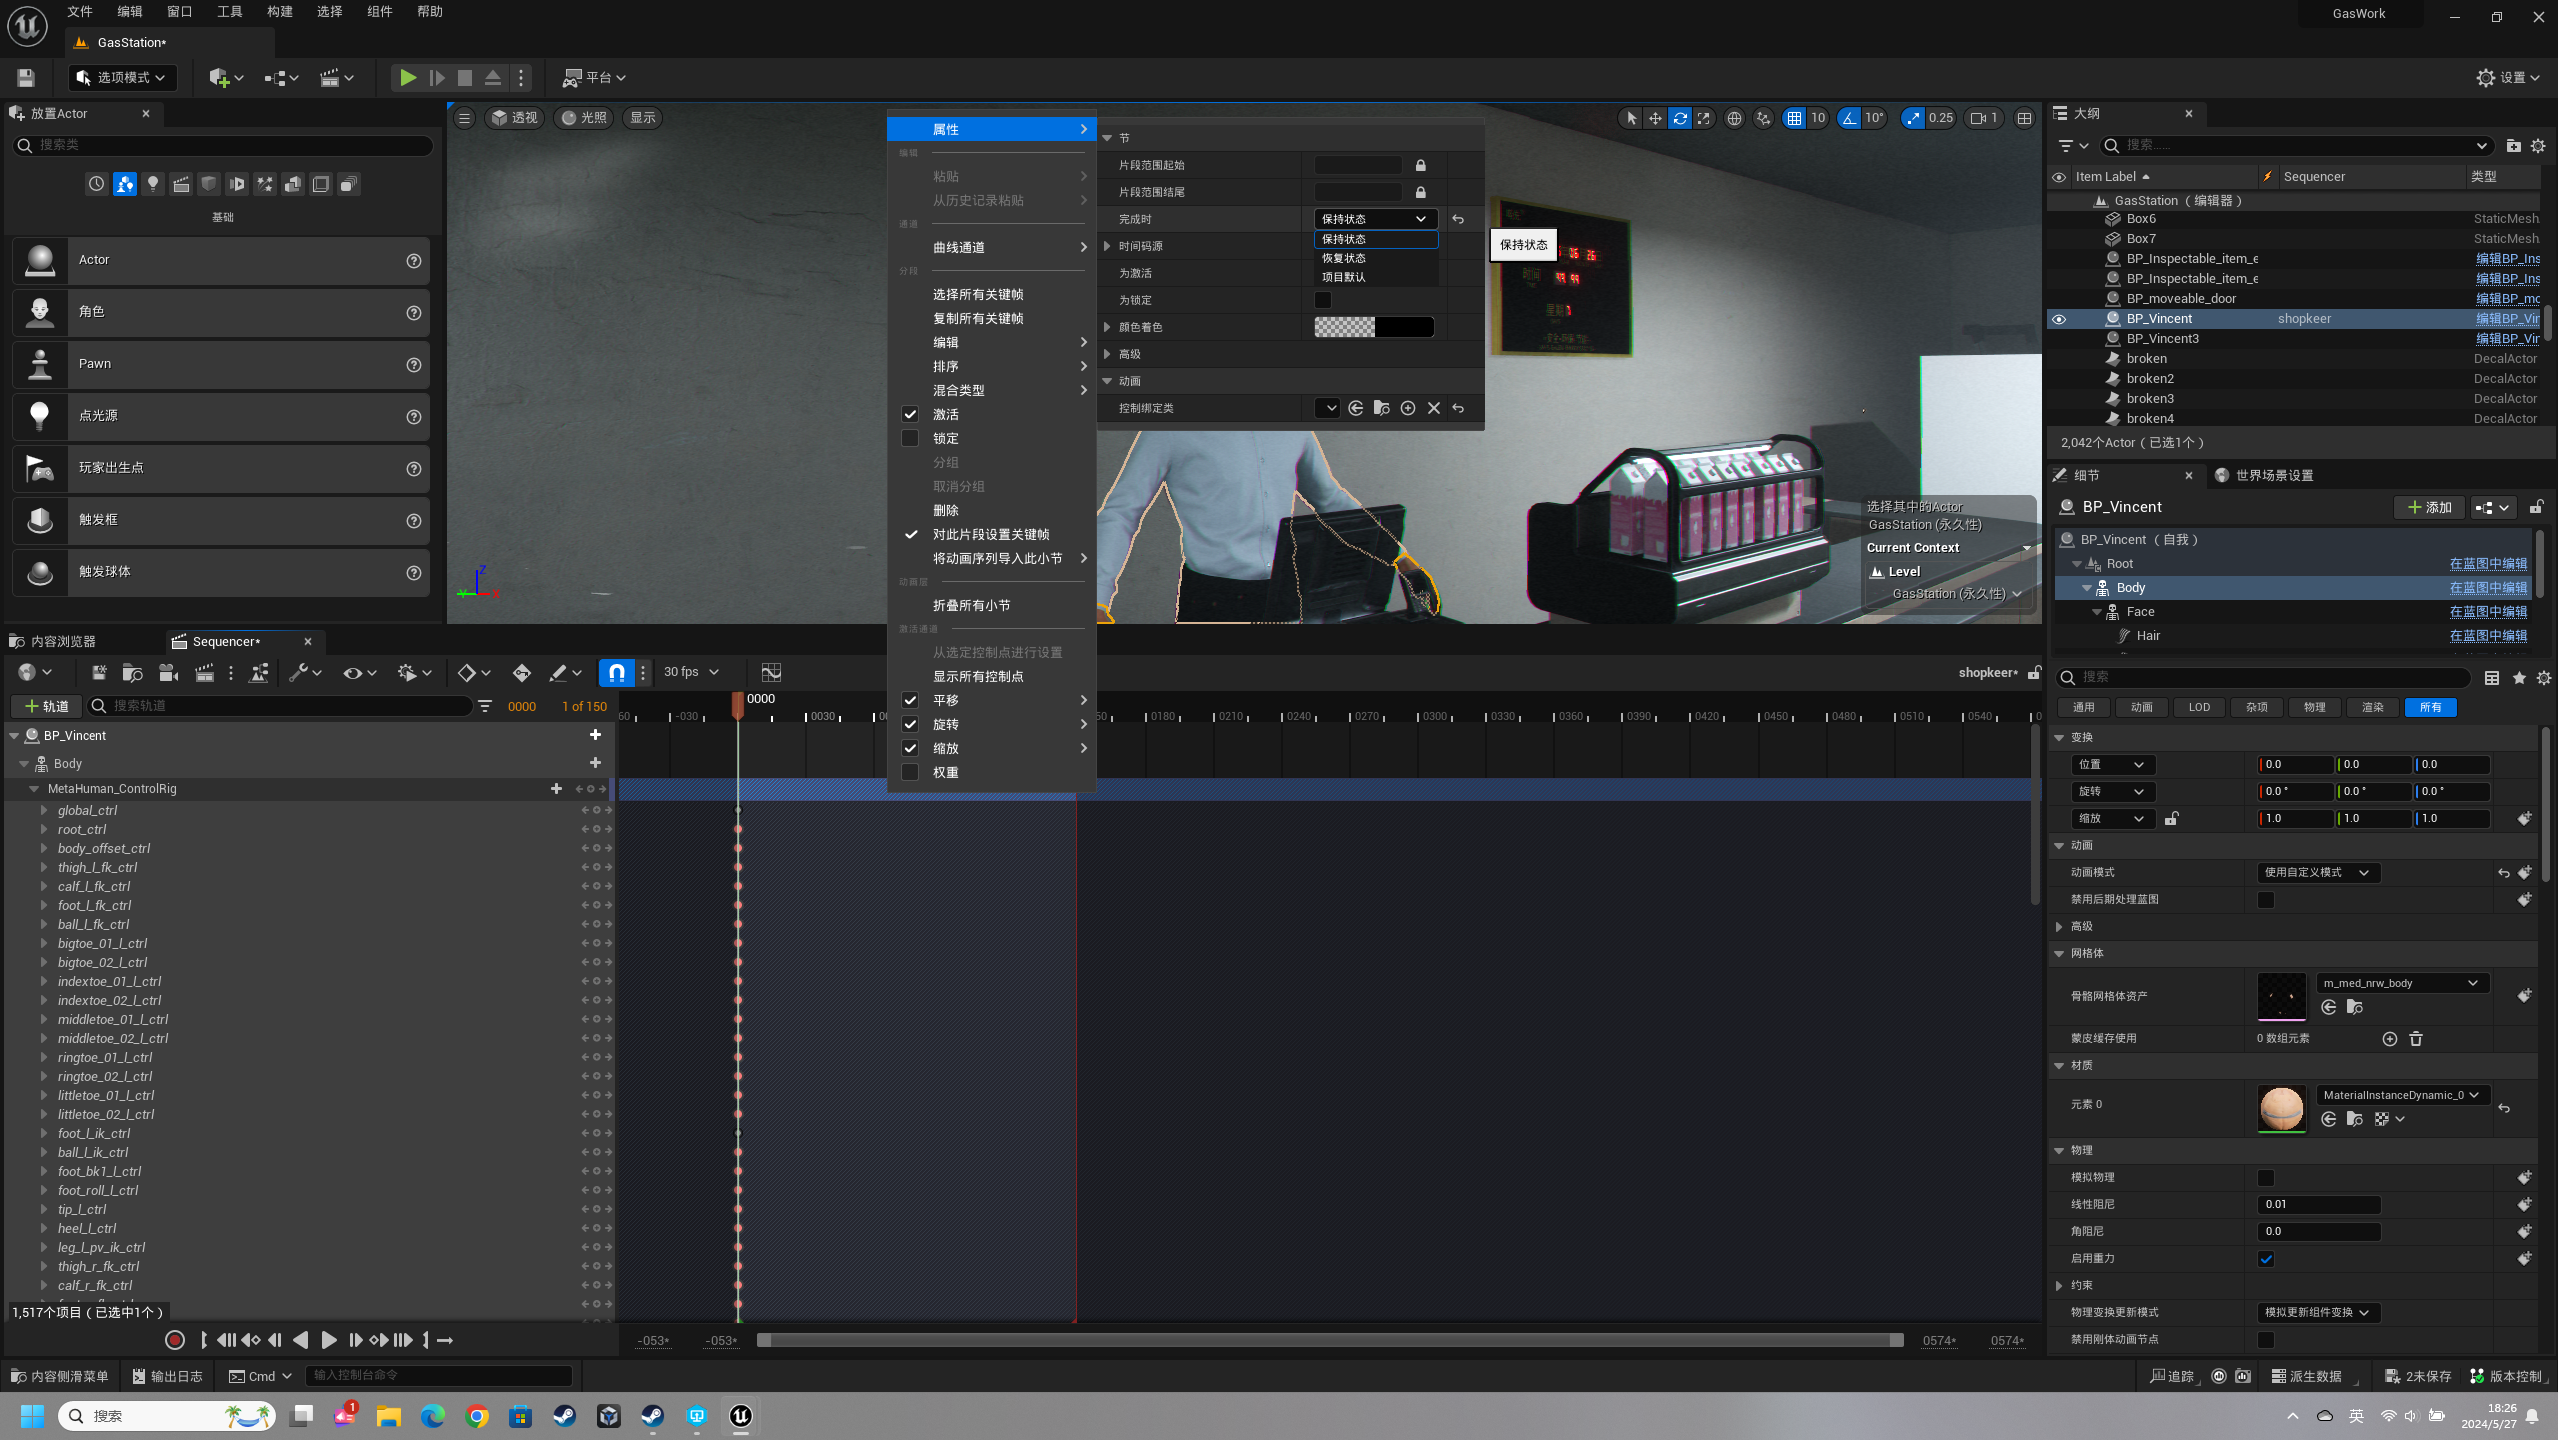Choose 恢复状态 in the 完成时 list
This screenshot has height=1440, width=2558.
pyautogui.click(x=1344, y=258)
